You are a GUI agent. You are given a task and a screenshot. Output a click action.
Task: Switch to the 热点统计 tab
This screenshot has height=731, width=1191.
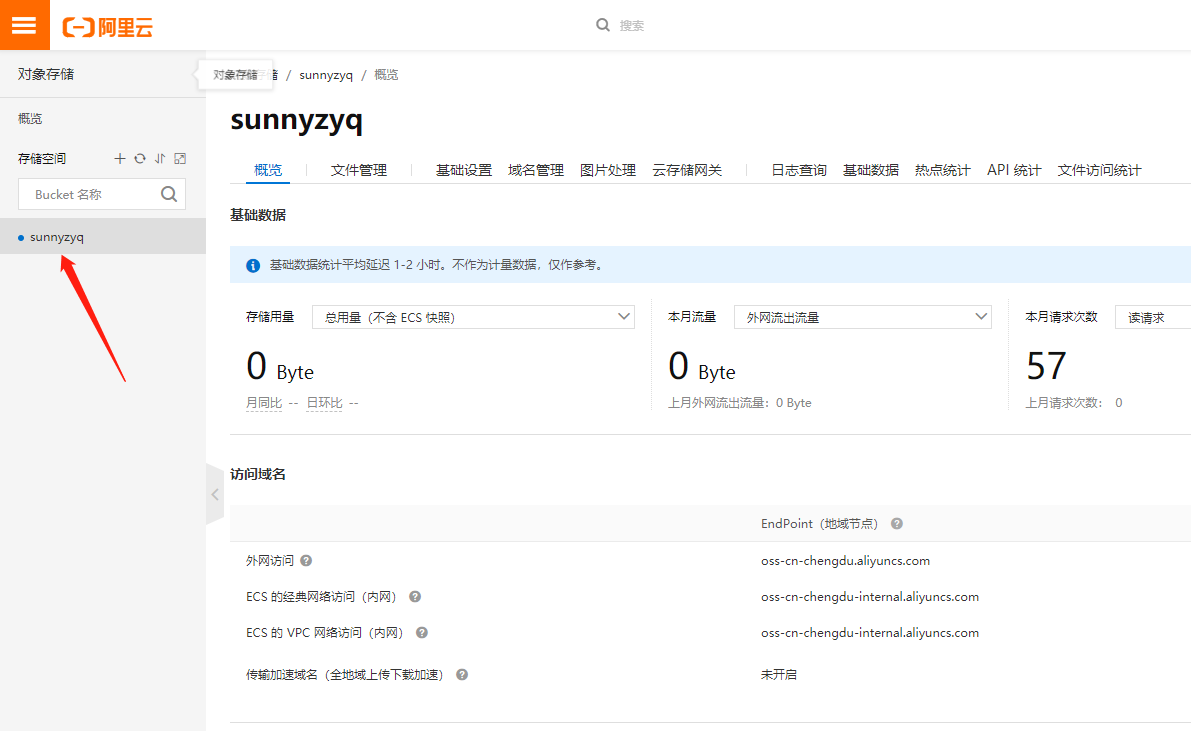coord(943,170)
